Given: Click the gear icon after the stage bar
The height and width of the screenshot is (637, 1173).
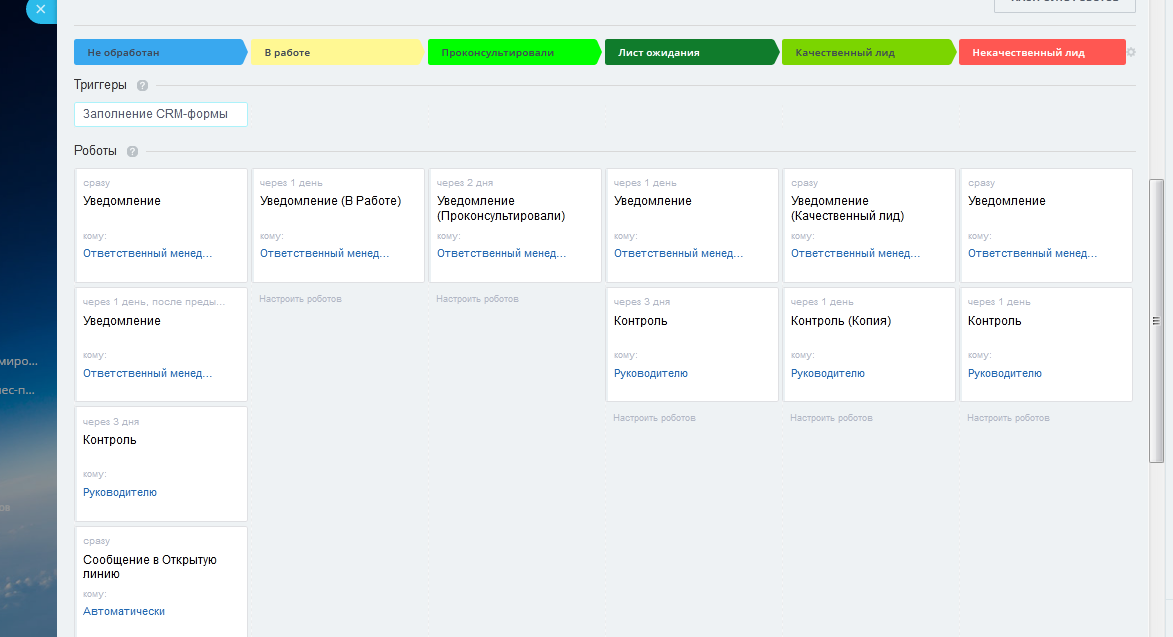Looking at the screenshot, I should [1131, 52].
